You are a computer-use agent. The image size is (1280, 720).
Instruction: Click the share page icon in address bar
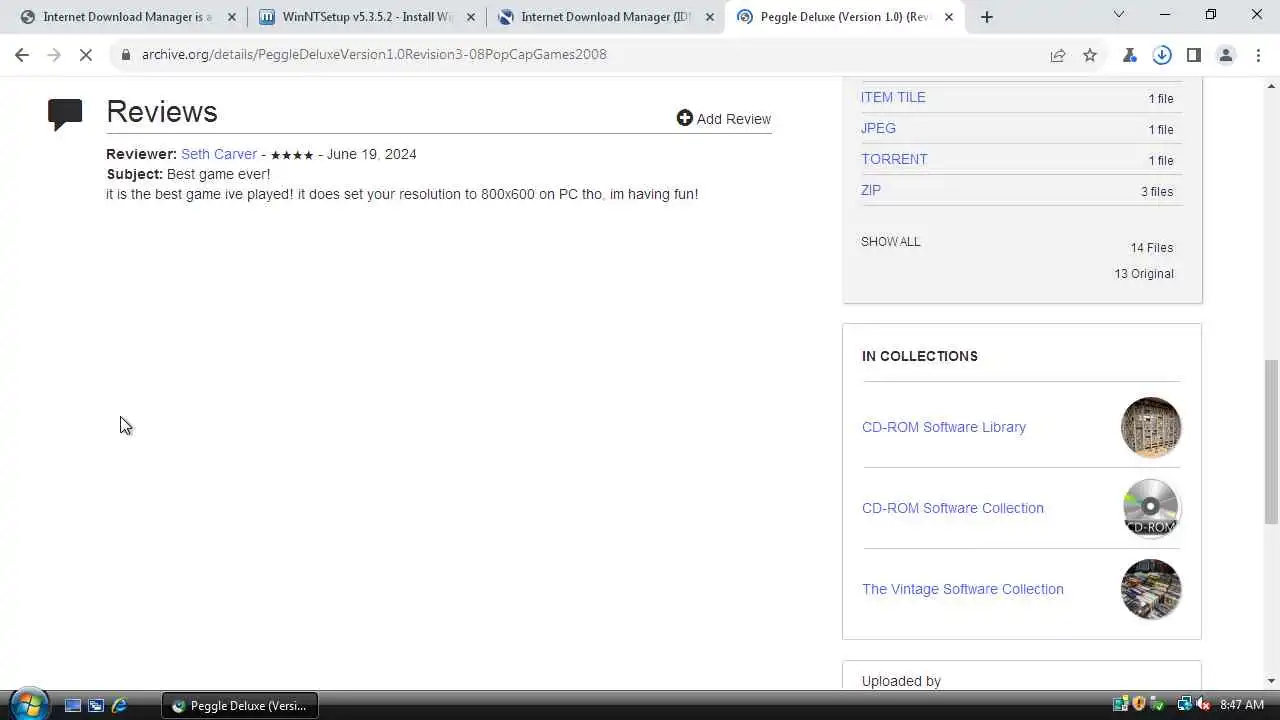(1058, 55)
